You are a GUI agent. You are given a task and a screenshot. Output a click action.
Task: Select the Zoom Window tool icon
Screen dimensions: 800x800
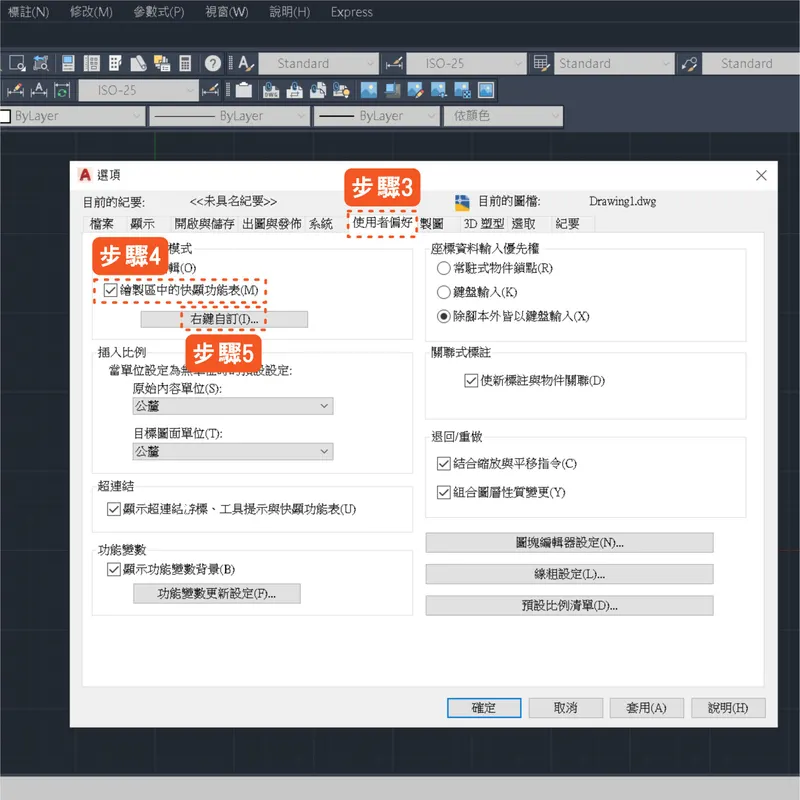tap(17, 63)
